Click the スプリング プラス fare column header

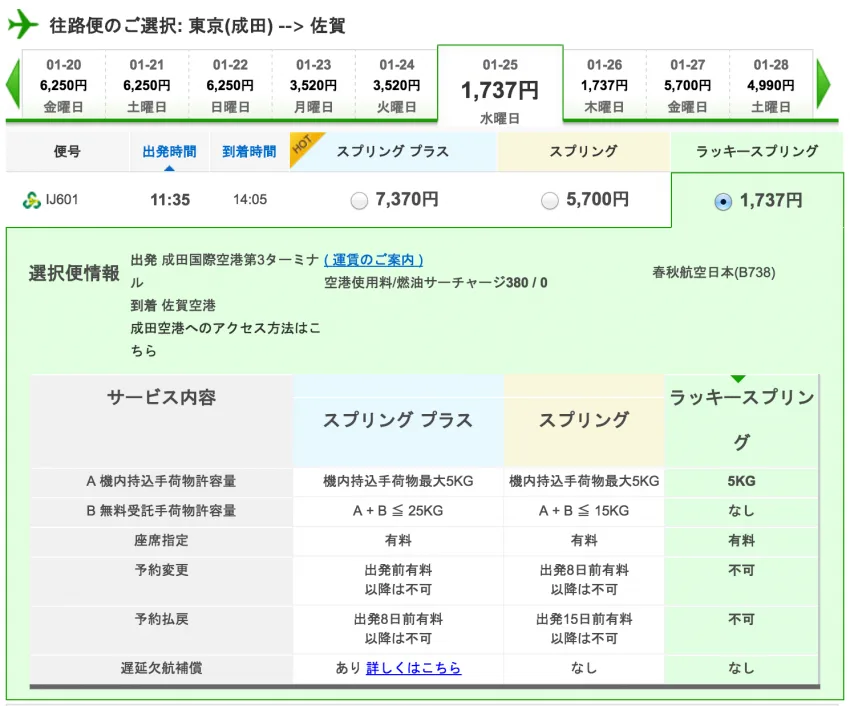point(393,151)
